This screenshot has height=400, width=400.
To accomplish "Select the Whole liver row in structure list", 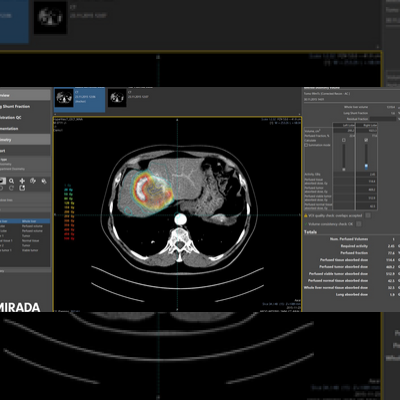I will pyautogui.click(x=25, y=221).
